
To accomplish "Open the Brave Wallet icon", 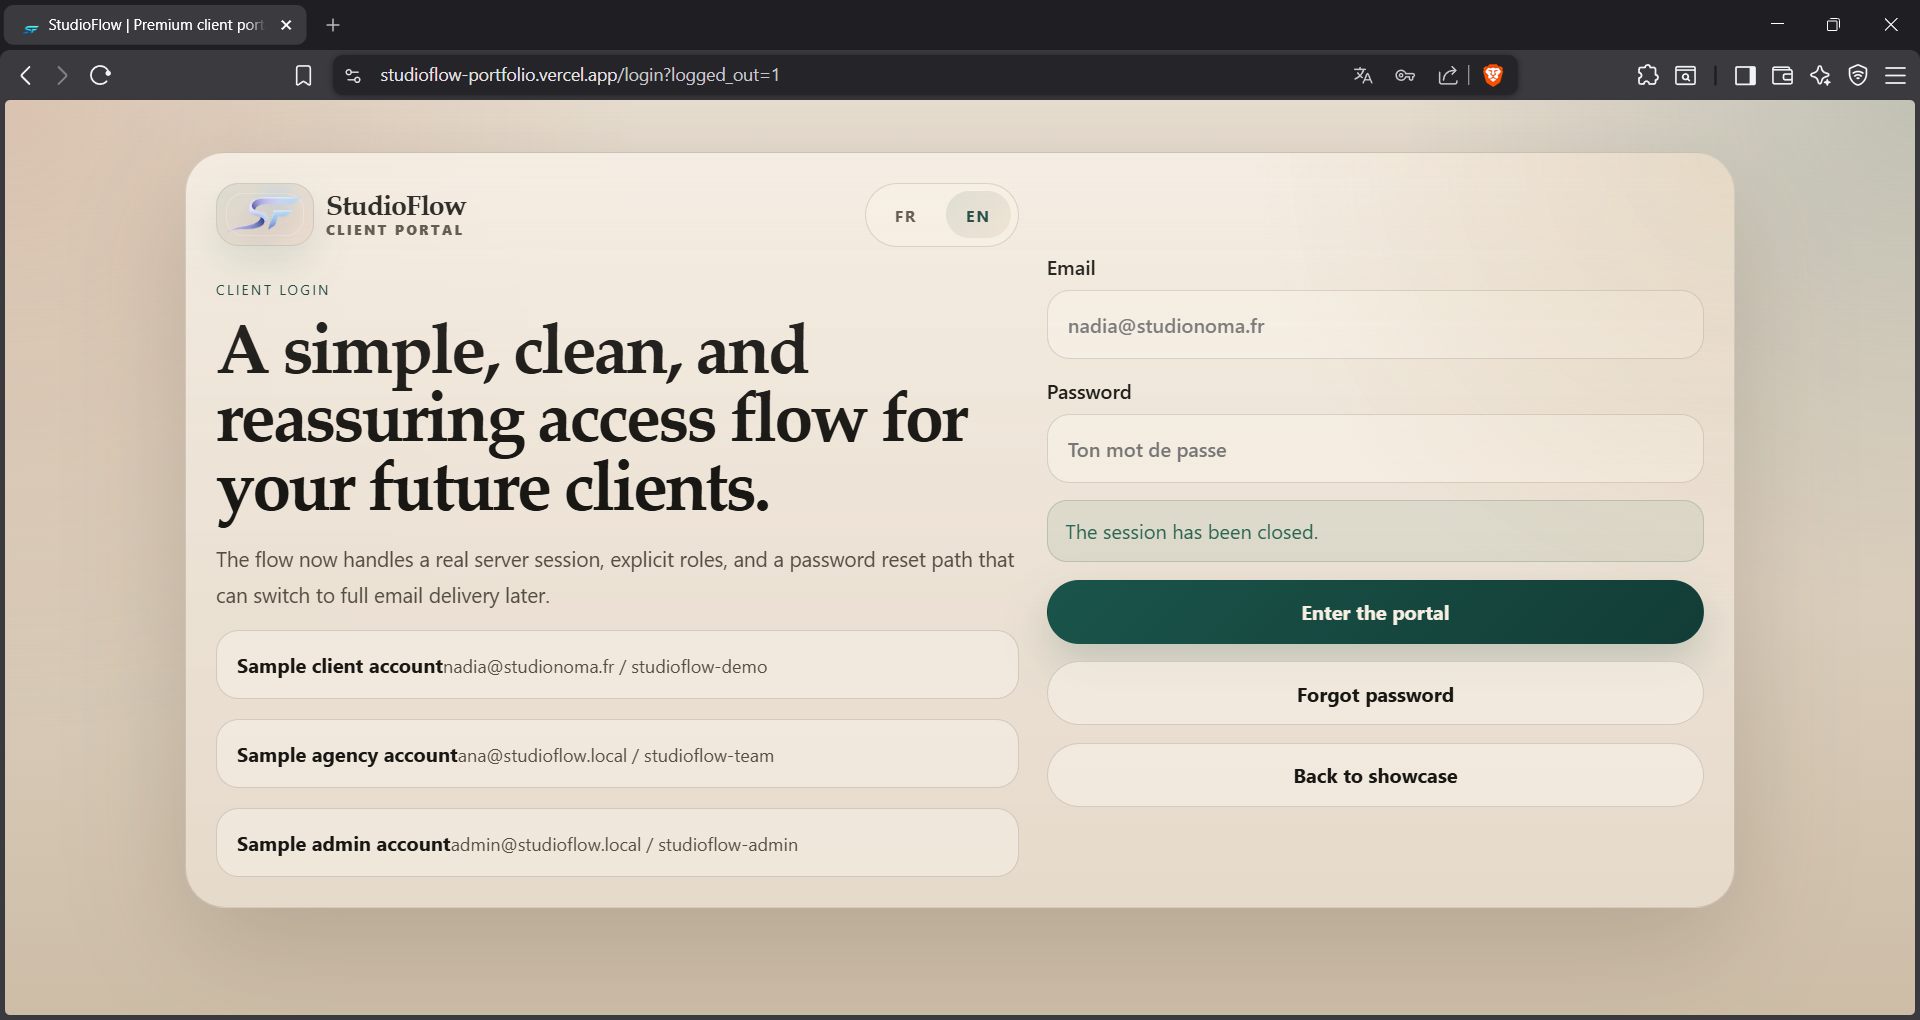I will [1782, 75].
